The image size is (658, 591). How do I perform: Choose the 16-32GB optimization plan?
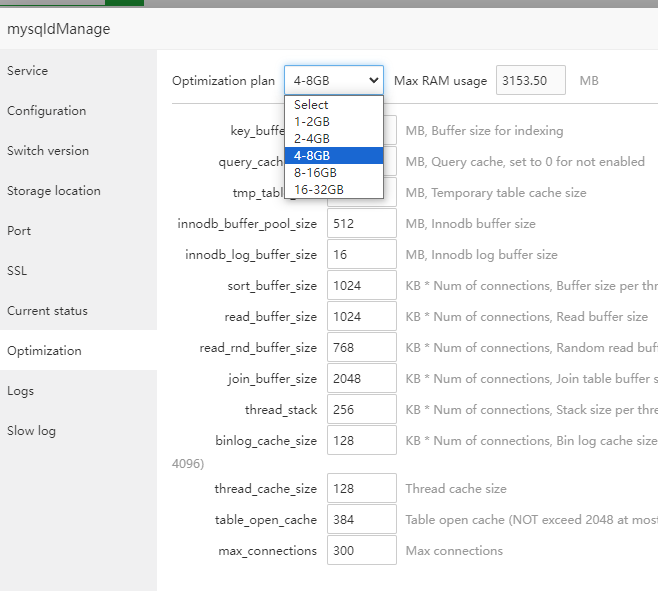[319, 189]
